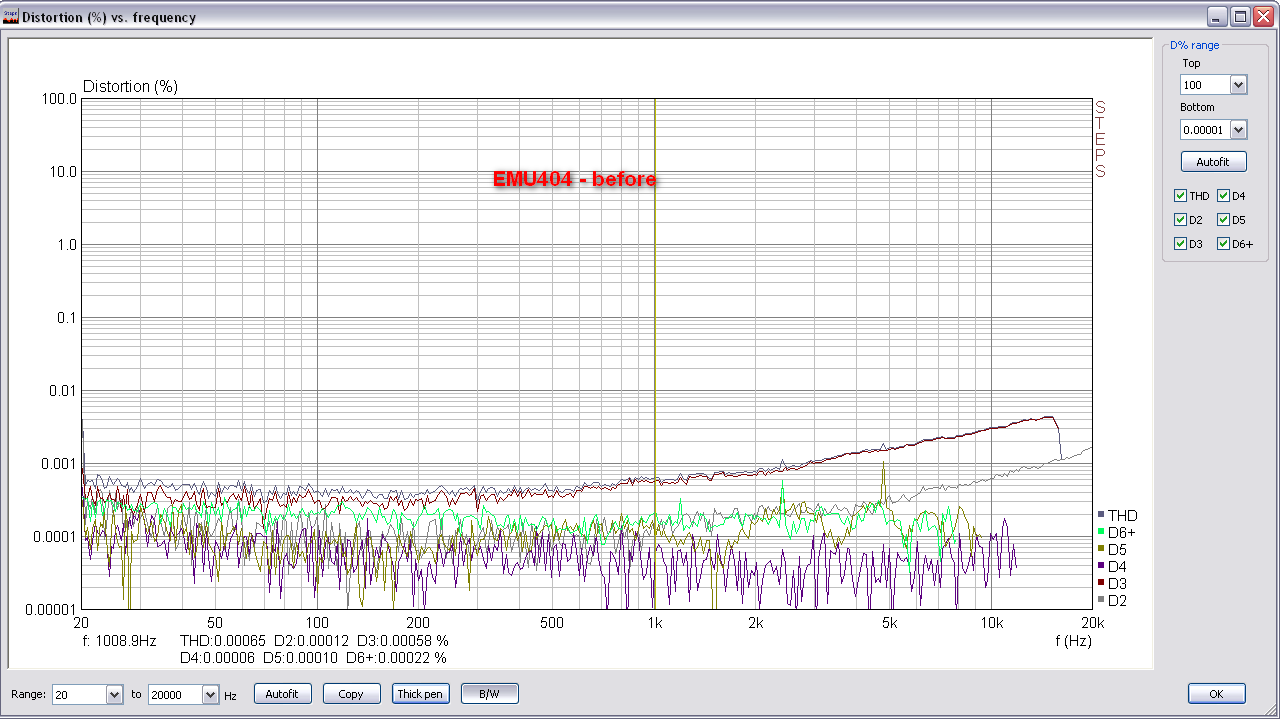The width and height of the screenshot is (1280, 719).
Task: Open the Top D% range dropdown
Action: pos(1238,85)
